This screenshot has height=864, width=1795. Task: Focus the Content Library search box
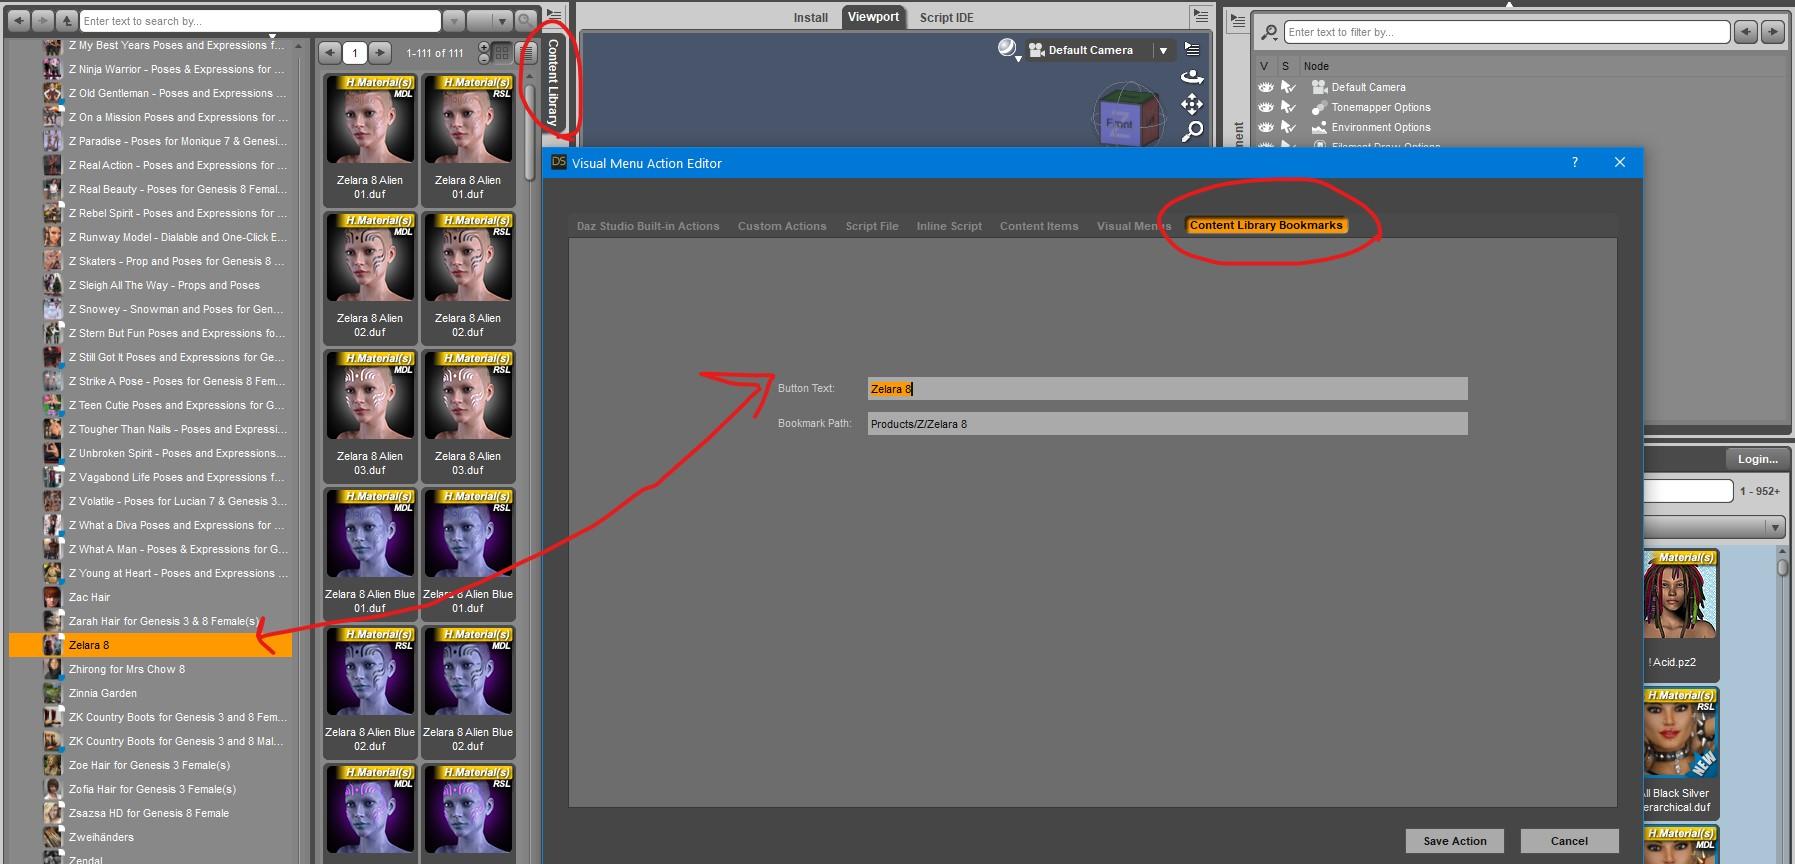click(x=260, y=20)
